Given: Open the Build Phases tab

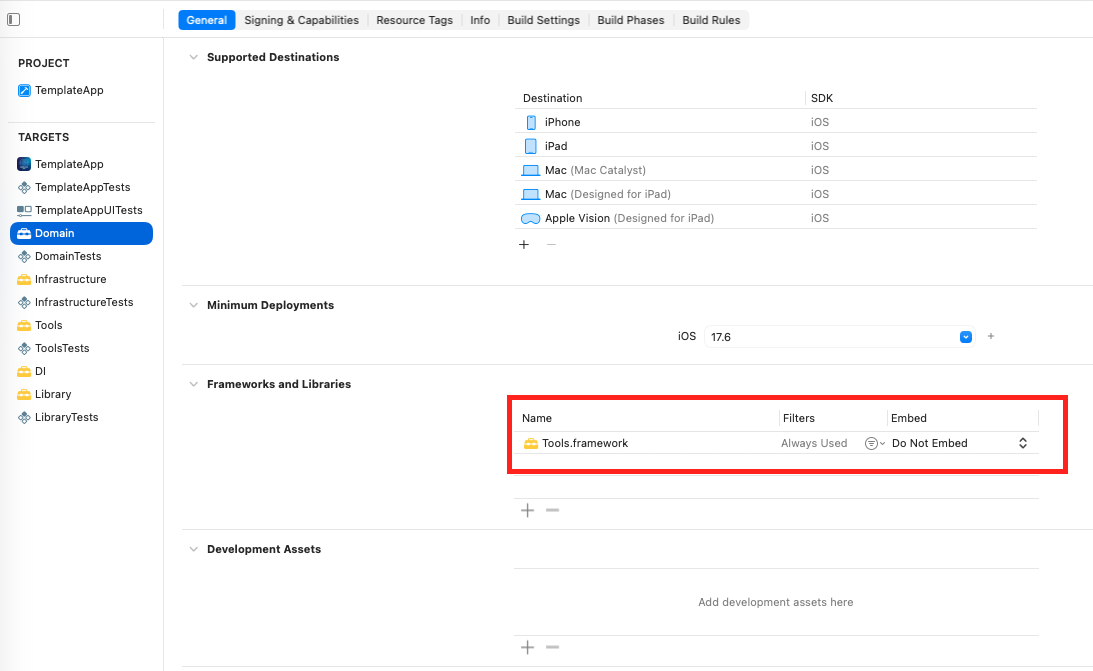Looking at the screenshot, I should [630, 20].
